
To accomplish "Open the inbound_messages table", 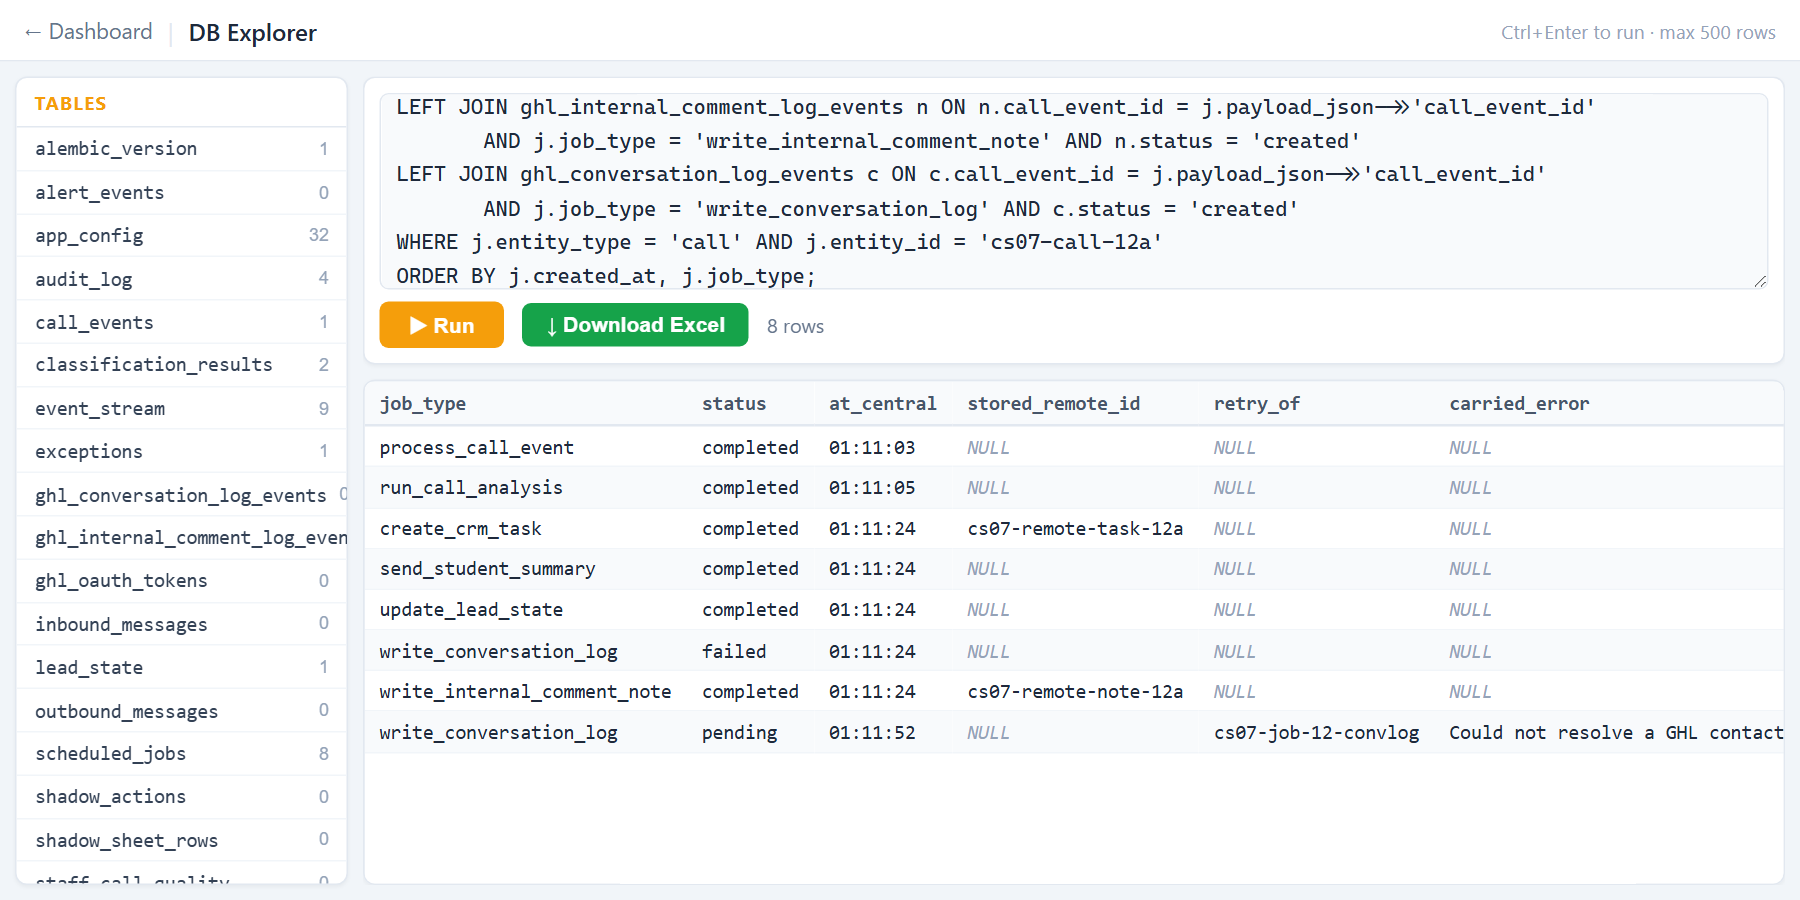I will click(x=182, y=624).
